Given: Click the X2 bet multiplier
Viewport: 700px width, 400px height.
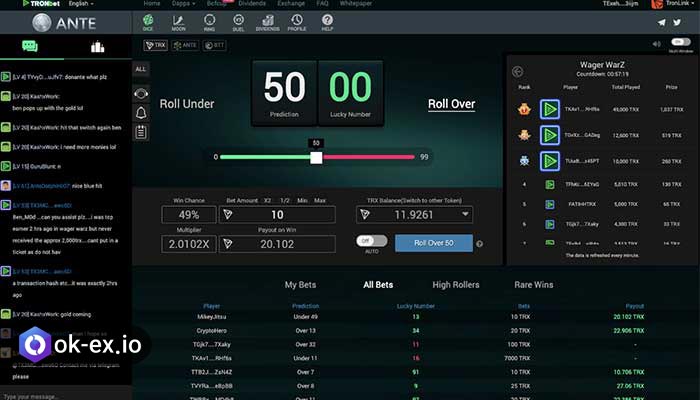Looking at the screenshot, I should coord(267,200).
